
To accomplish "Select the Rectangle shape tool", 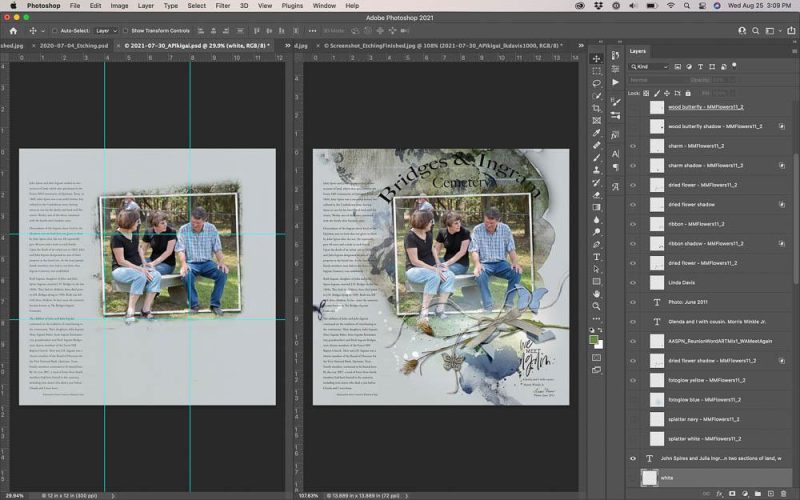I will 596,281.
